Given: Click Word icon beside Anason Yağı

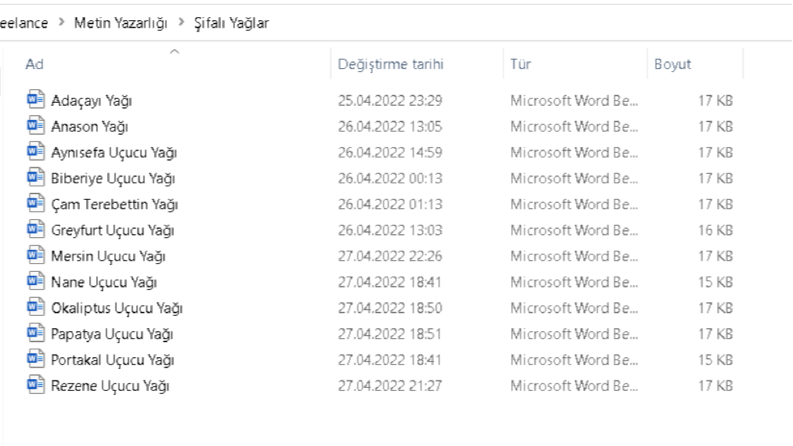Looking at the screenshot, I should [x=35, y=125].
